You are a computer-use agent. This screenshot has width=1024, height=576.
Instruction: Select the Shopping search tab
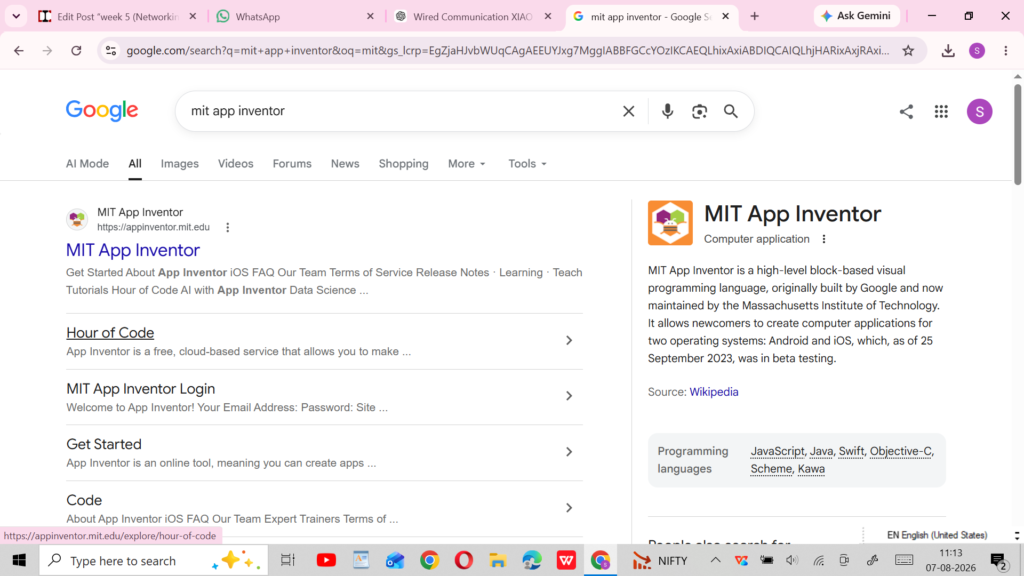[404, 164]
